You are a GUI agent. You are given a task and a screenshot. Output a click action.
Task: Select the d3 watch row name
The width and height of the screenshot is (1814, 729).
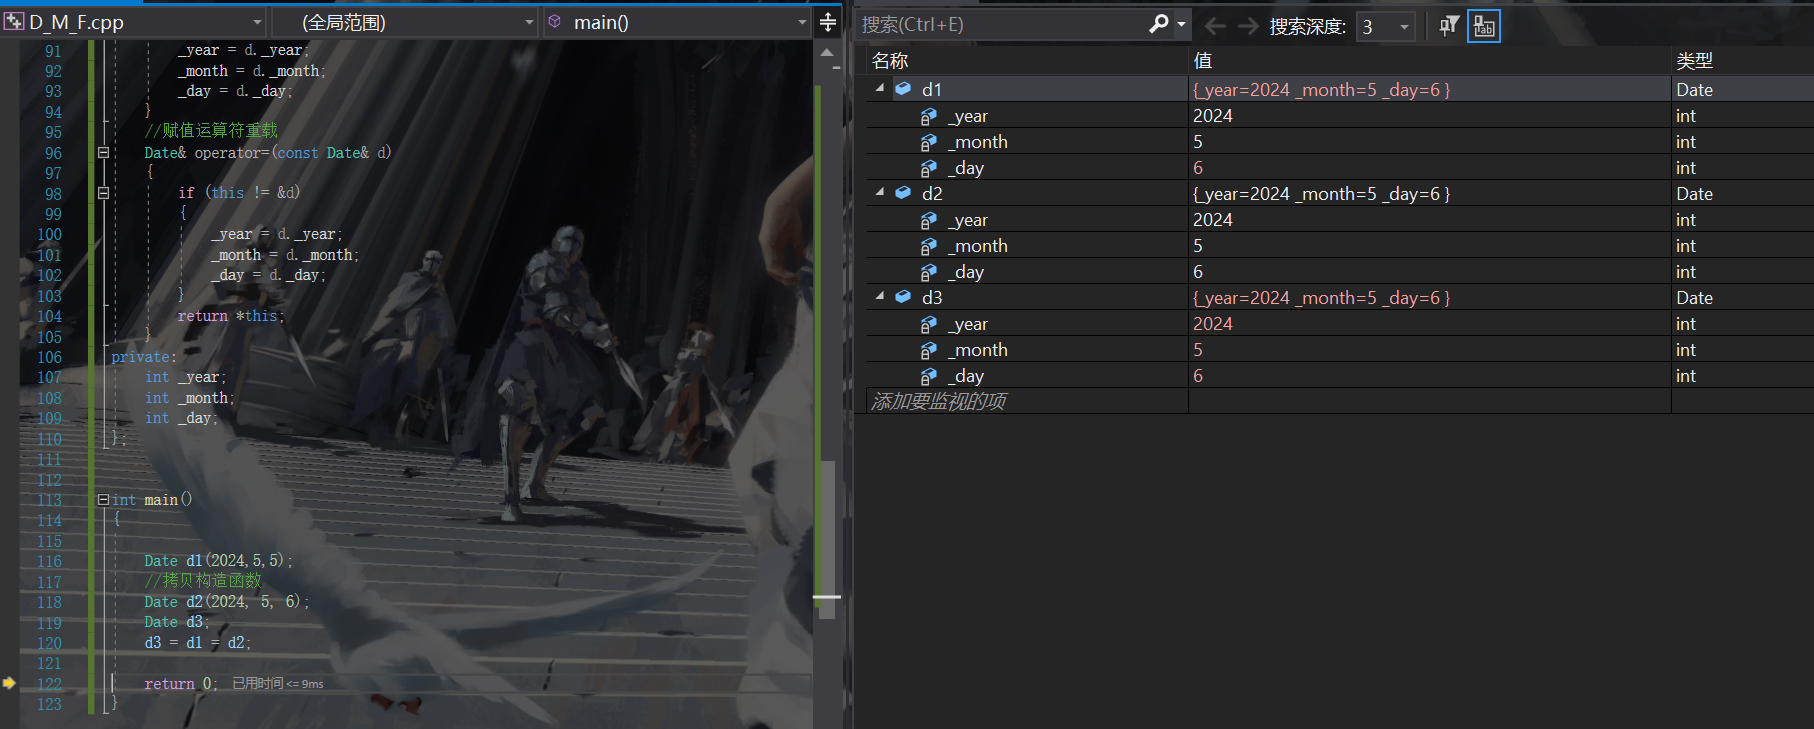coord(932,298)
